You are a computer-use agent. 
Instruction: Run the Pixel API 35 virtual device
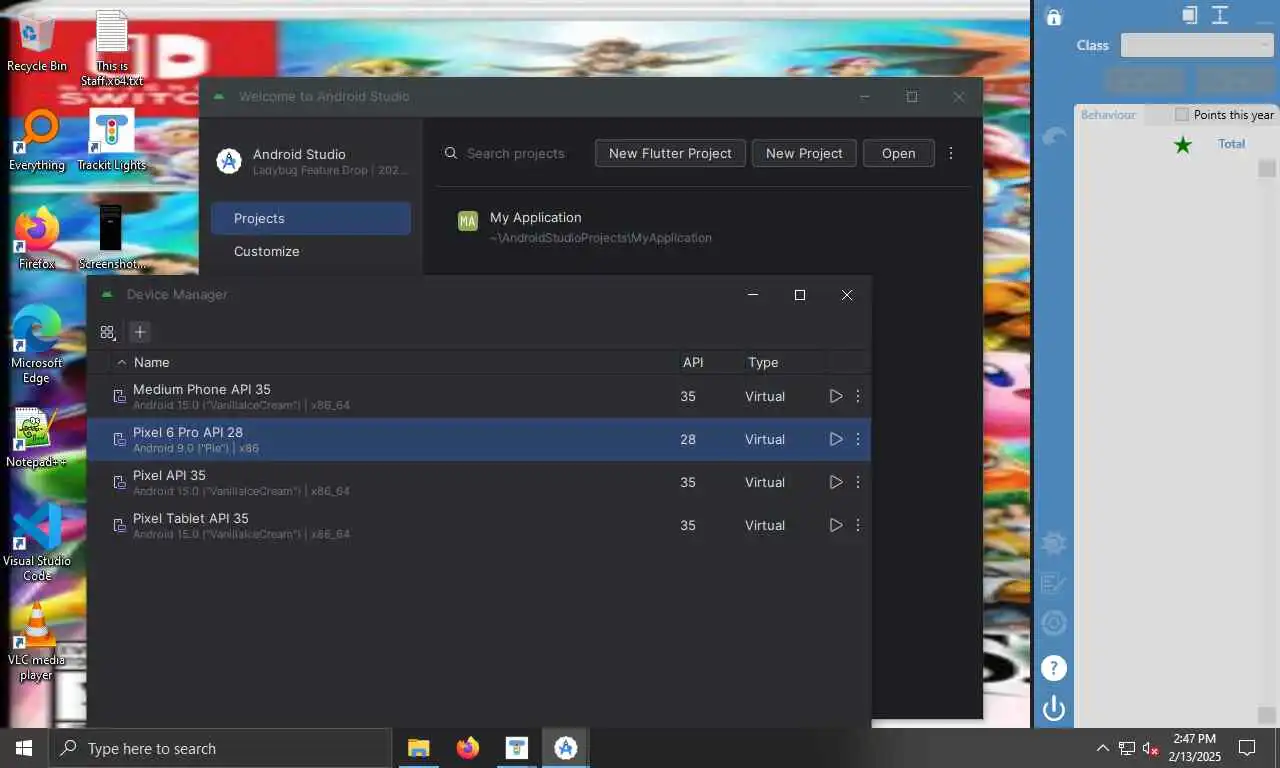point(836,482)
